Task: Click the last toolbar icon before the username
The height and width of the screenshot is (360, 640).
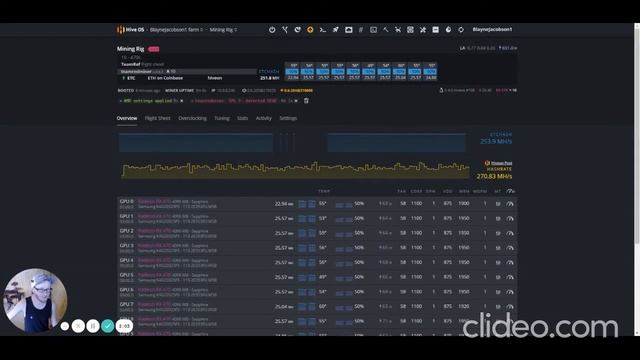Action: click(x=461, y=30)
